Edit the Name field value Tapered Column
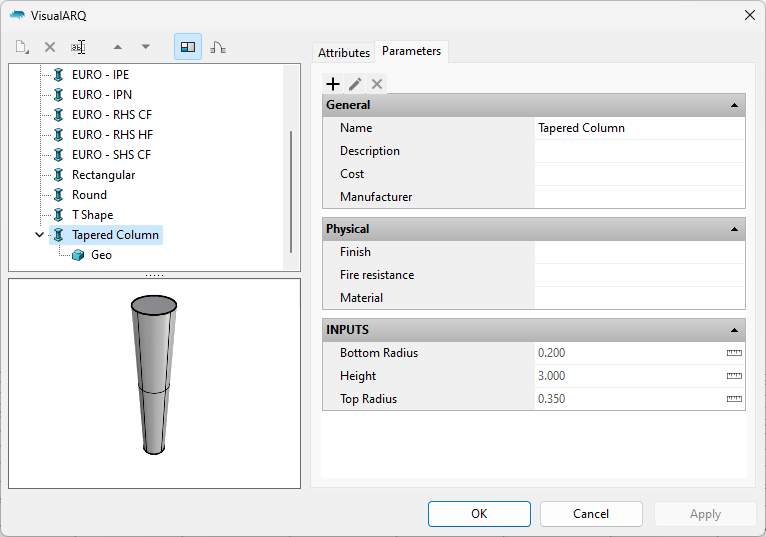 pyautogui.click(x=639, y=128)
